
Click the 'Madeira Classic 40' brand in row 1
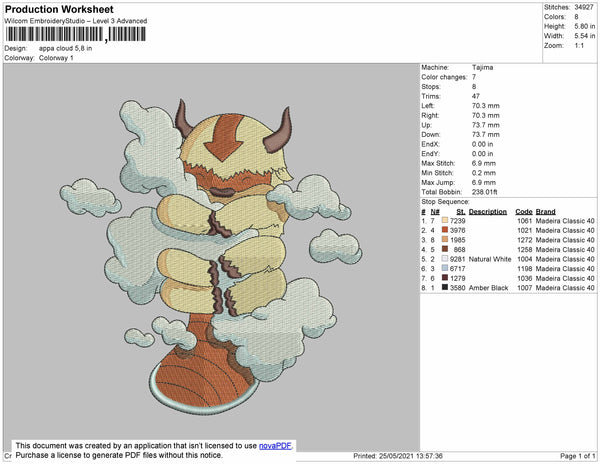pyautogui.click(x=565, y=221)
